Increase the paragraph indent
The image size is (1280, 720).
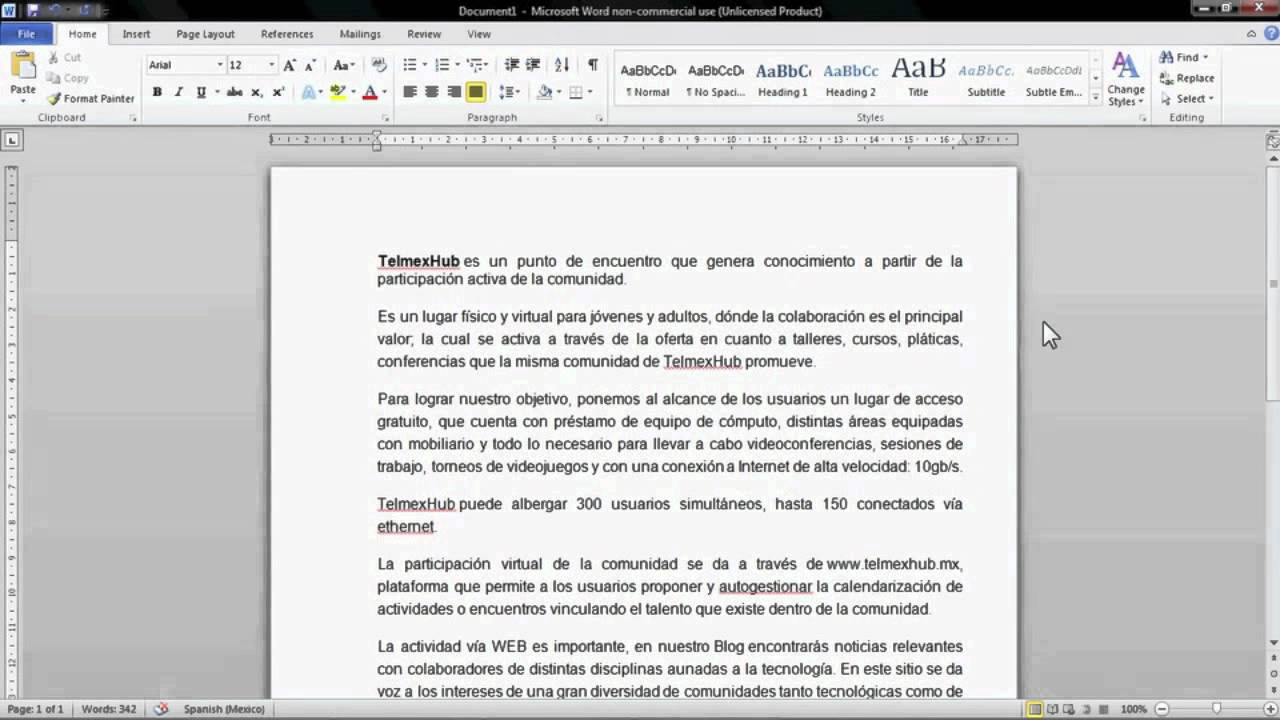[533, 65]
